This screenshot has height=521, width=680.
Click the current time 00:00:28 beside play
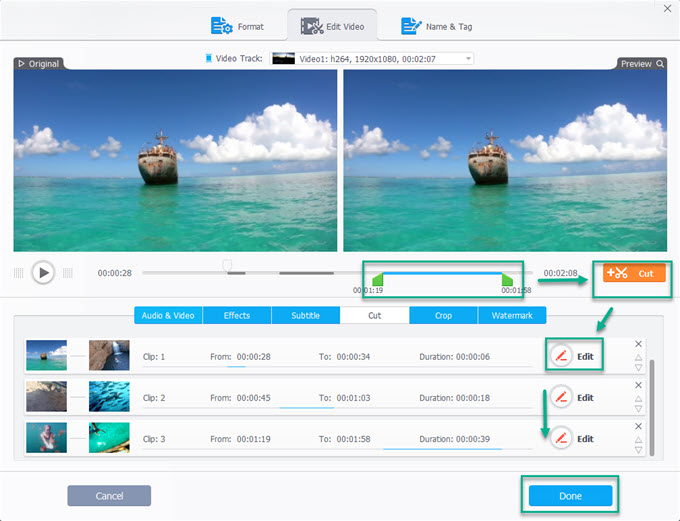point(114,273)
